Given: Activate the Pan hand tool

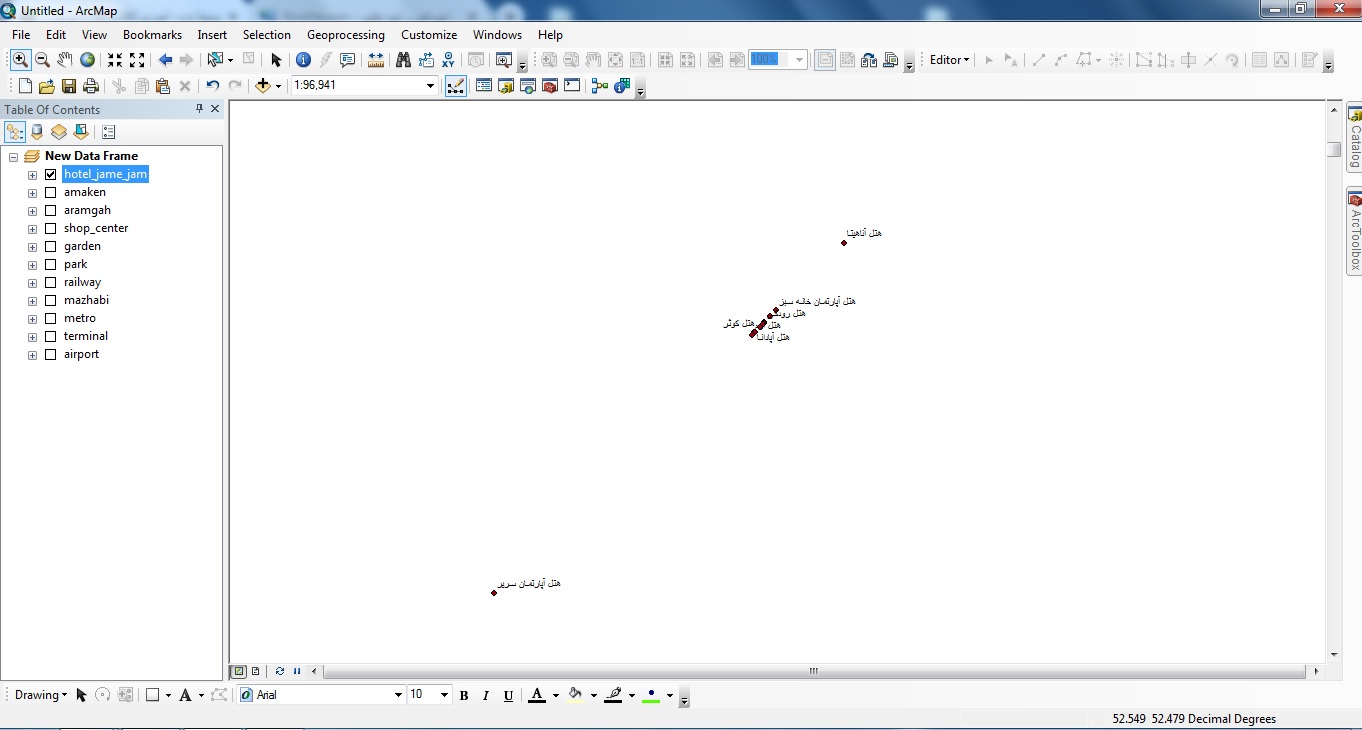Looking at the screenshot, I should click(x=64, y=60).
